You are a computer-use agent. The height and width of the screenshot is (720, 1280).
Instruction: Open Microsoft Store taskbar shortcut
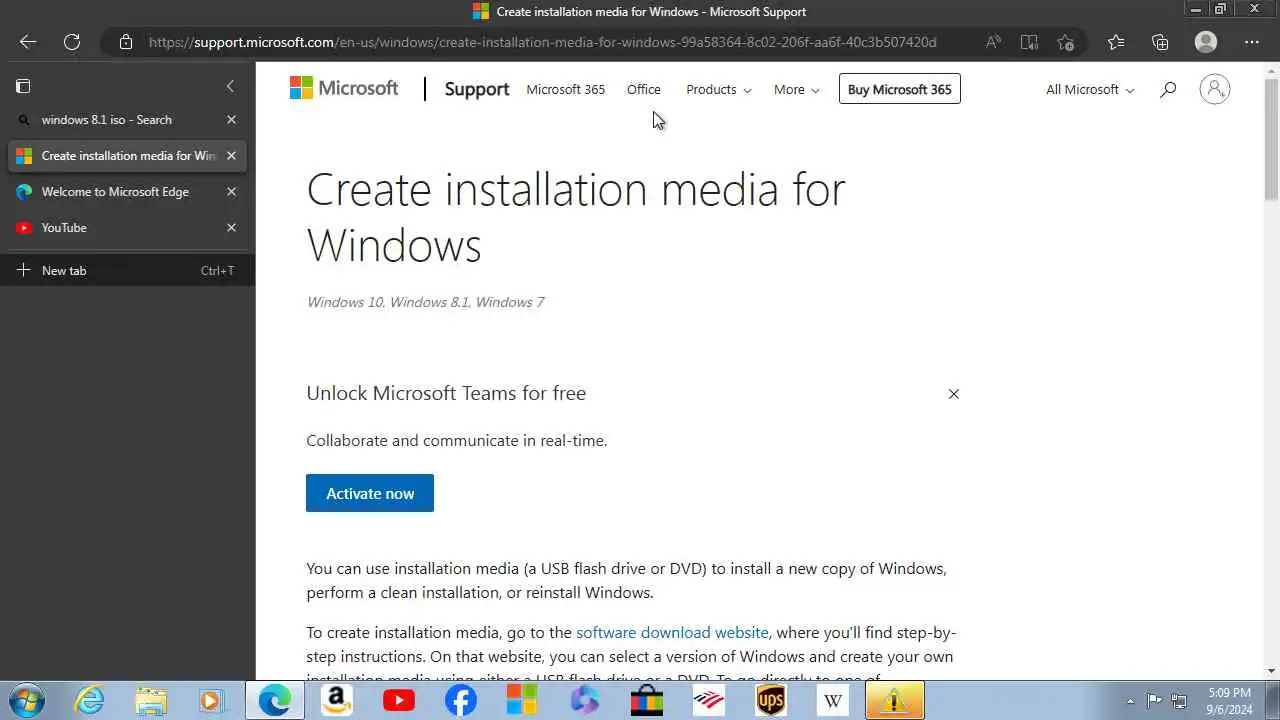point(646,700)
